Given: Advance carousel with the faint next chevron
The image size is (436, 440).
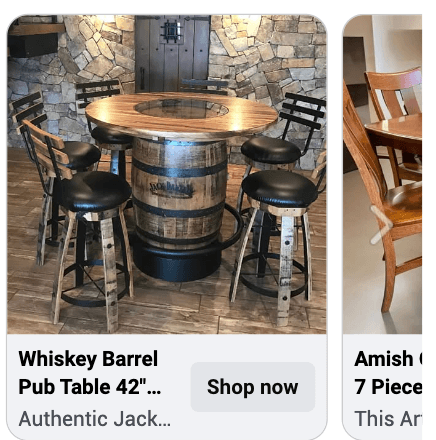Looking at the screenshot, I should [381, 225].
